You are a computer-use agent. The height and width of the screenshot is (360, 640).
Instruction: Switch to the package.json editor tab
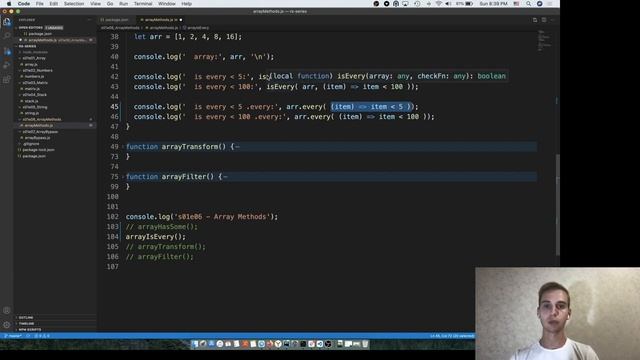116,20
